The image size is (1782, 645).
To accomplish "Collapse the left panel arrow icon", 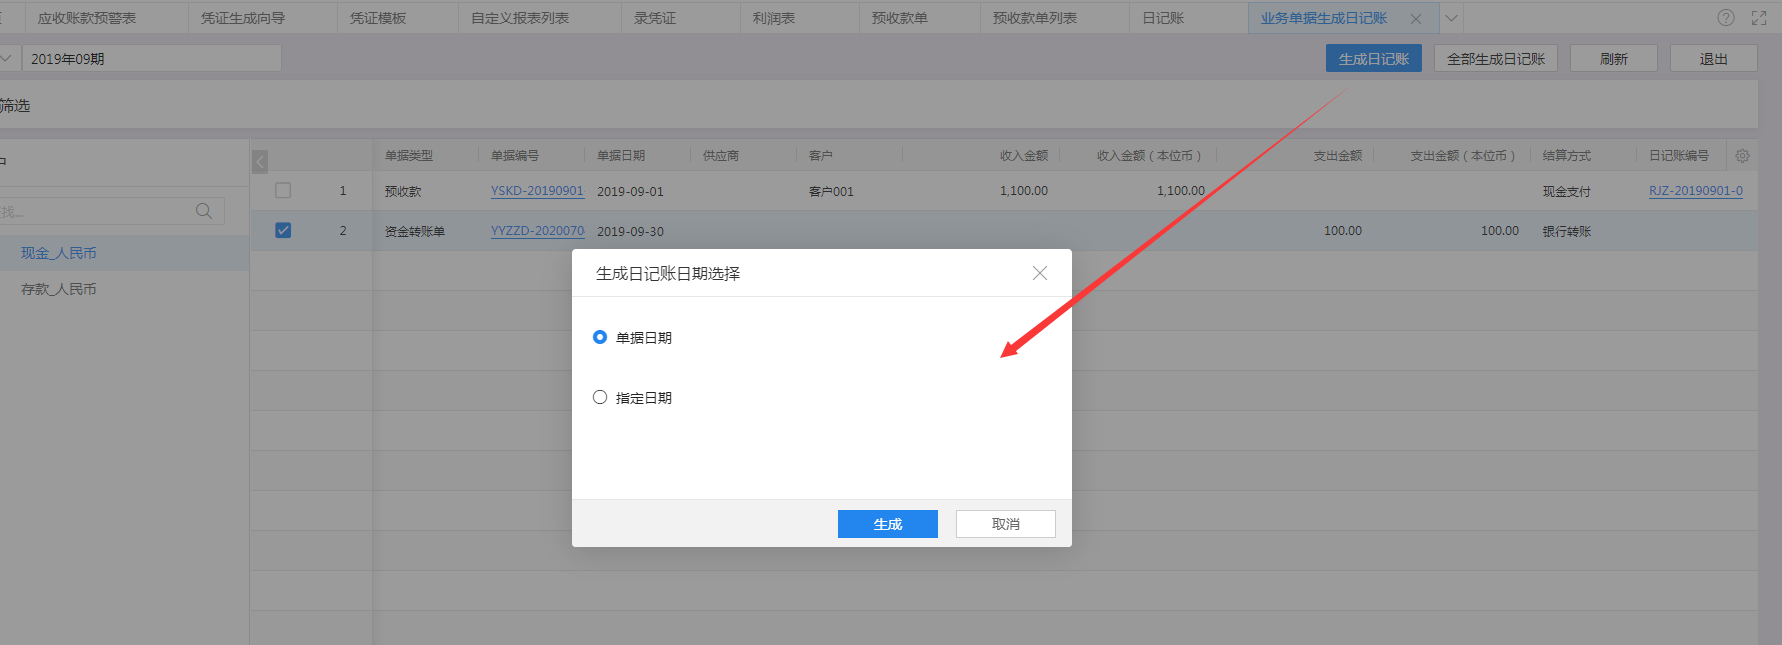I will 260,161.
